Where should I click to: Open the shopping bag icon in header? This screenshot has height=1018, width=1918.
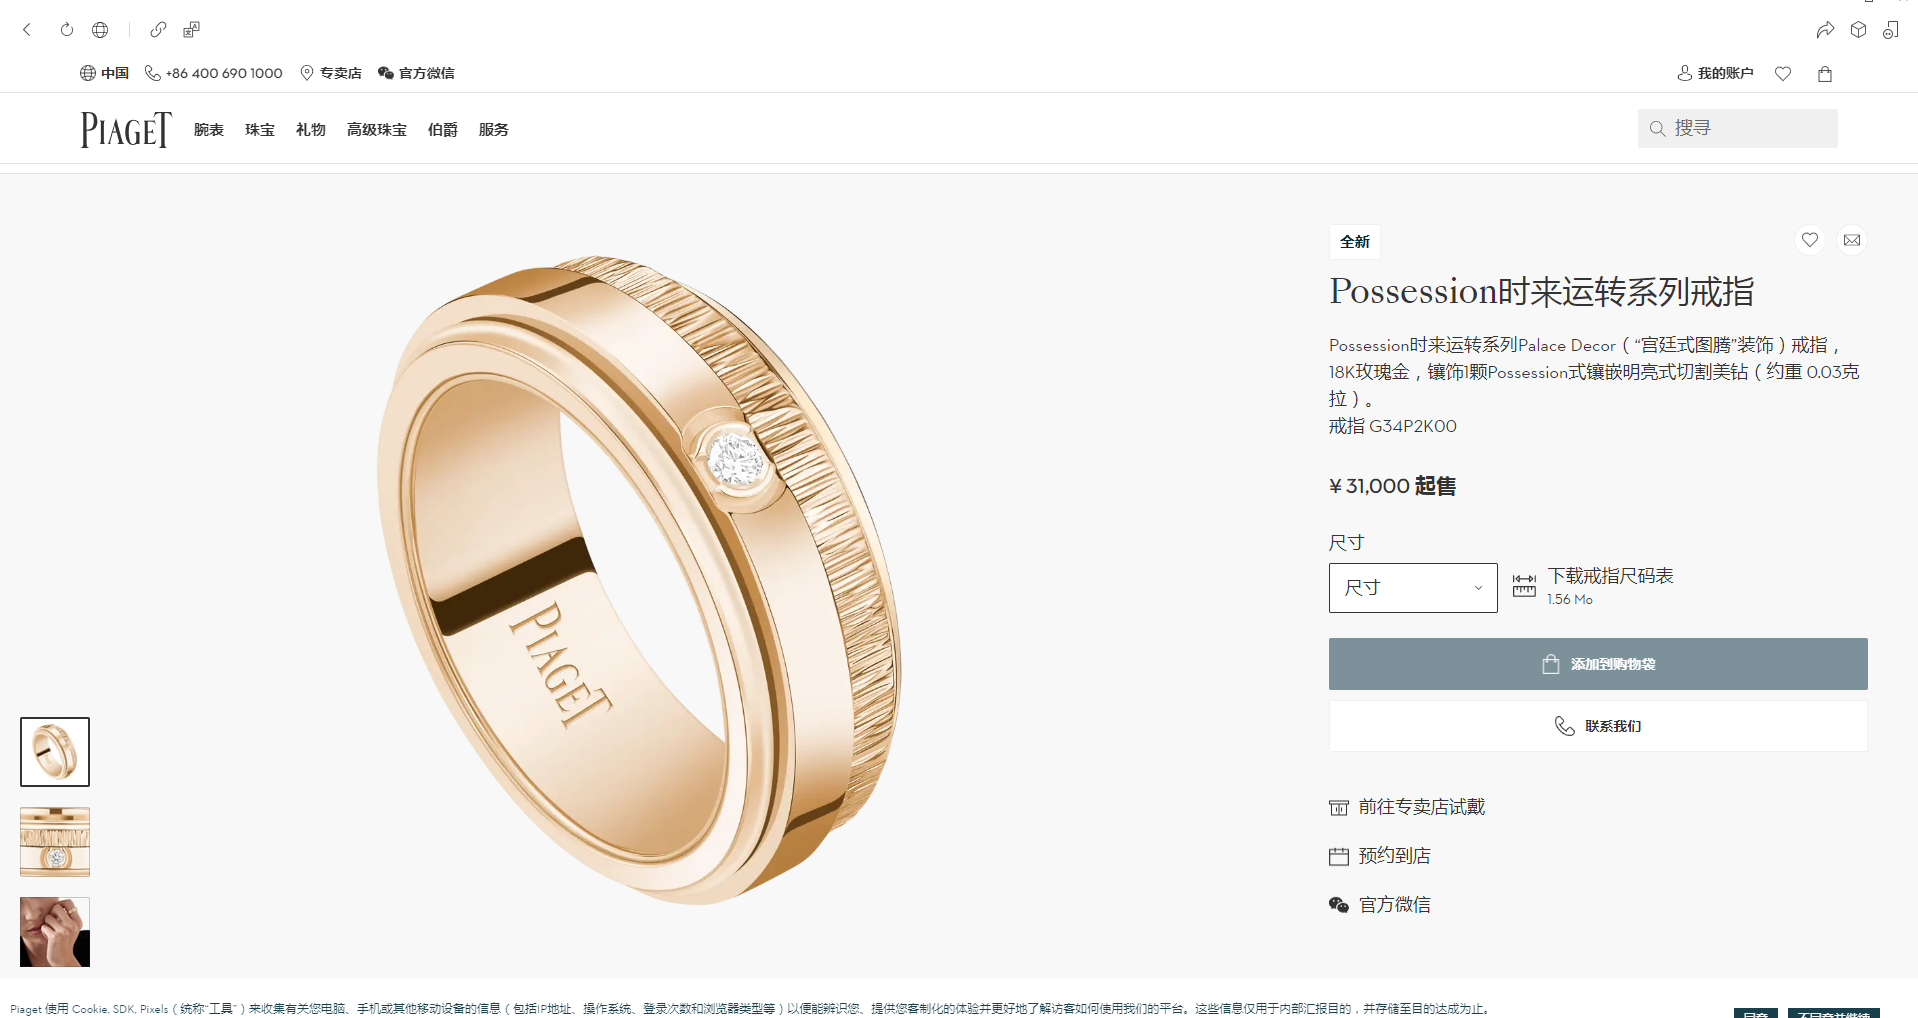coord(1825,73)
